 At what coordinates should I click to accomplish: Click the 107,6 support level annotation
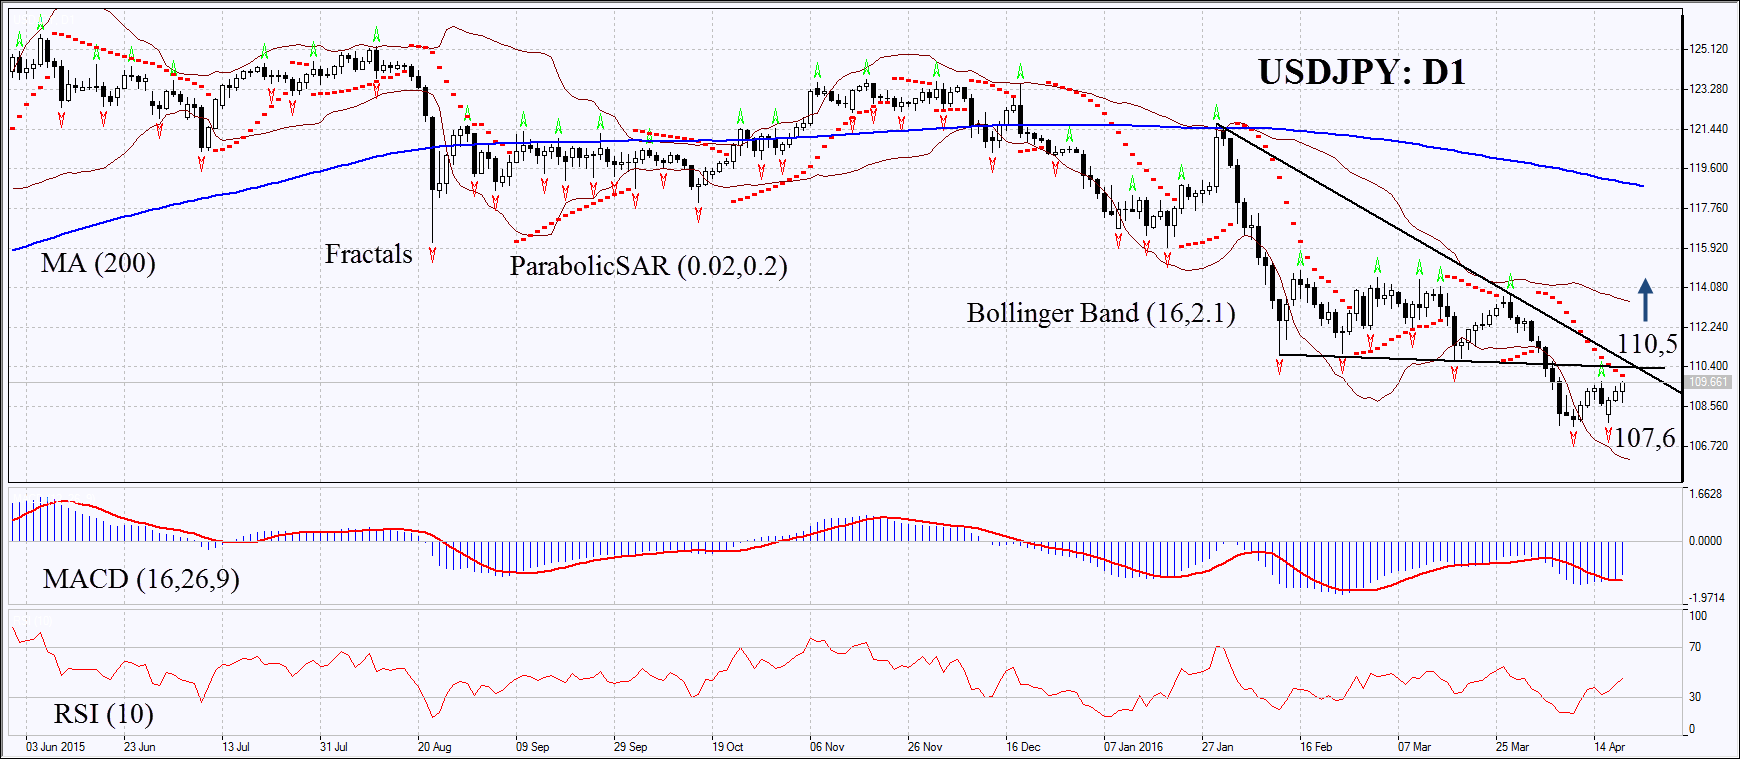click(1644, 437)
